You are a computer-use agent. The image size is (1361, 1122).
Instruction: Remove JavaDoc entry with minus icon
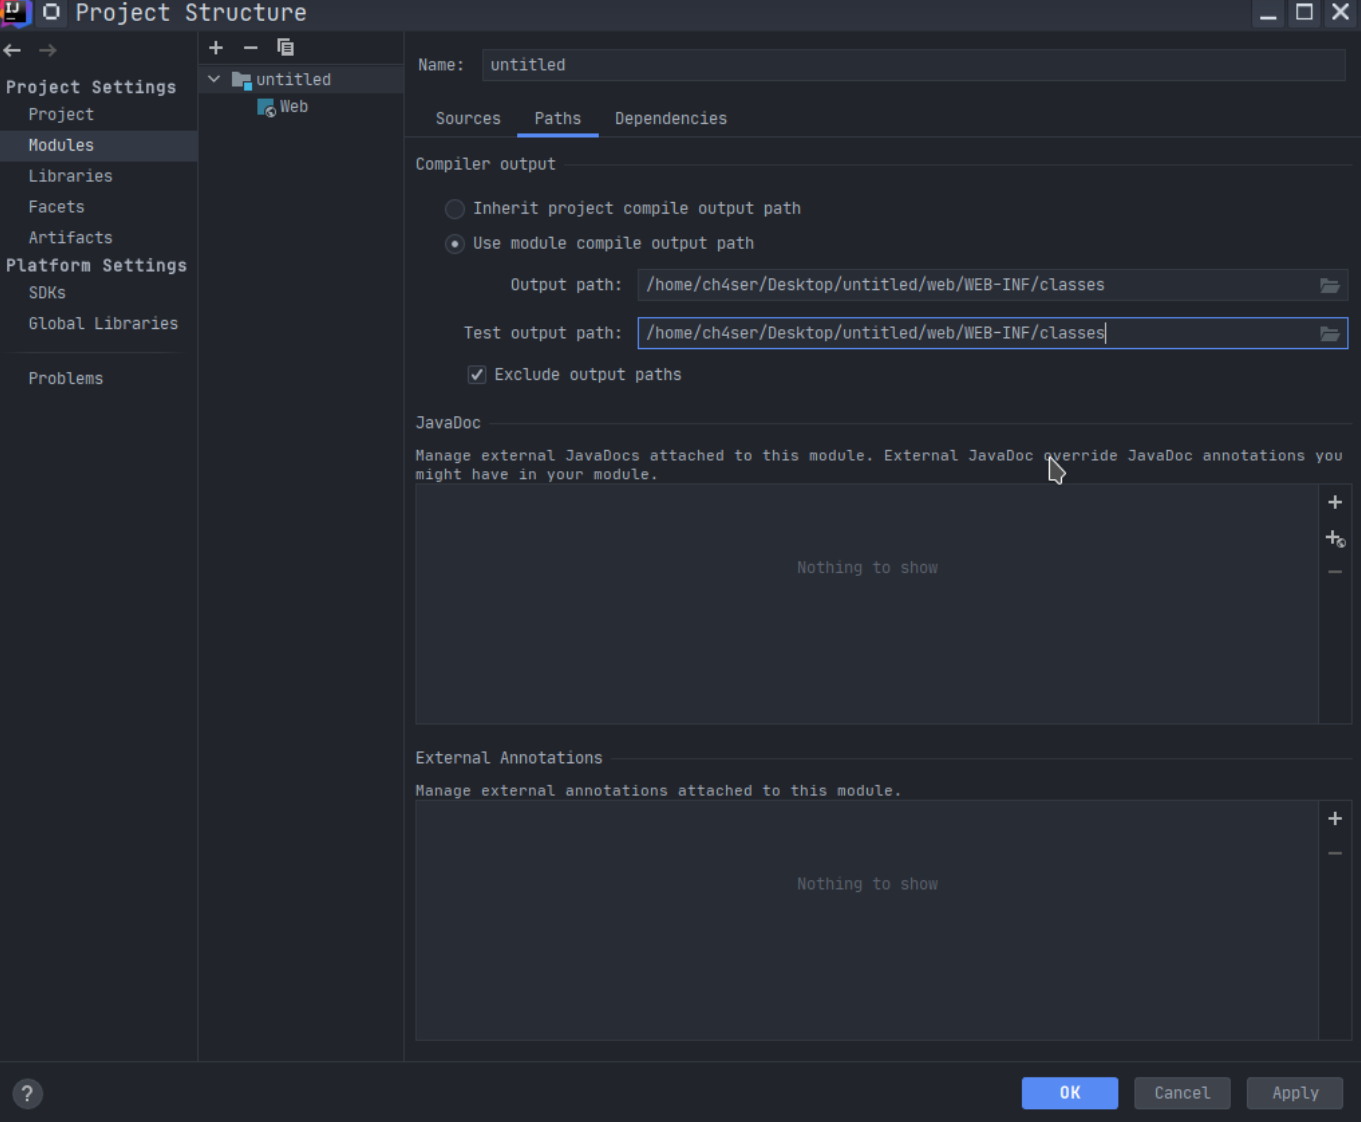pyautogui.click(x=1335, y=572)
